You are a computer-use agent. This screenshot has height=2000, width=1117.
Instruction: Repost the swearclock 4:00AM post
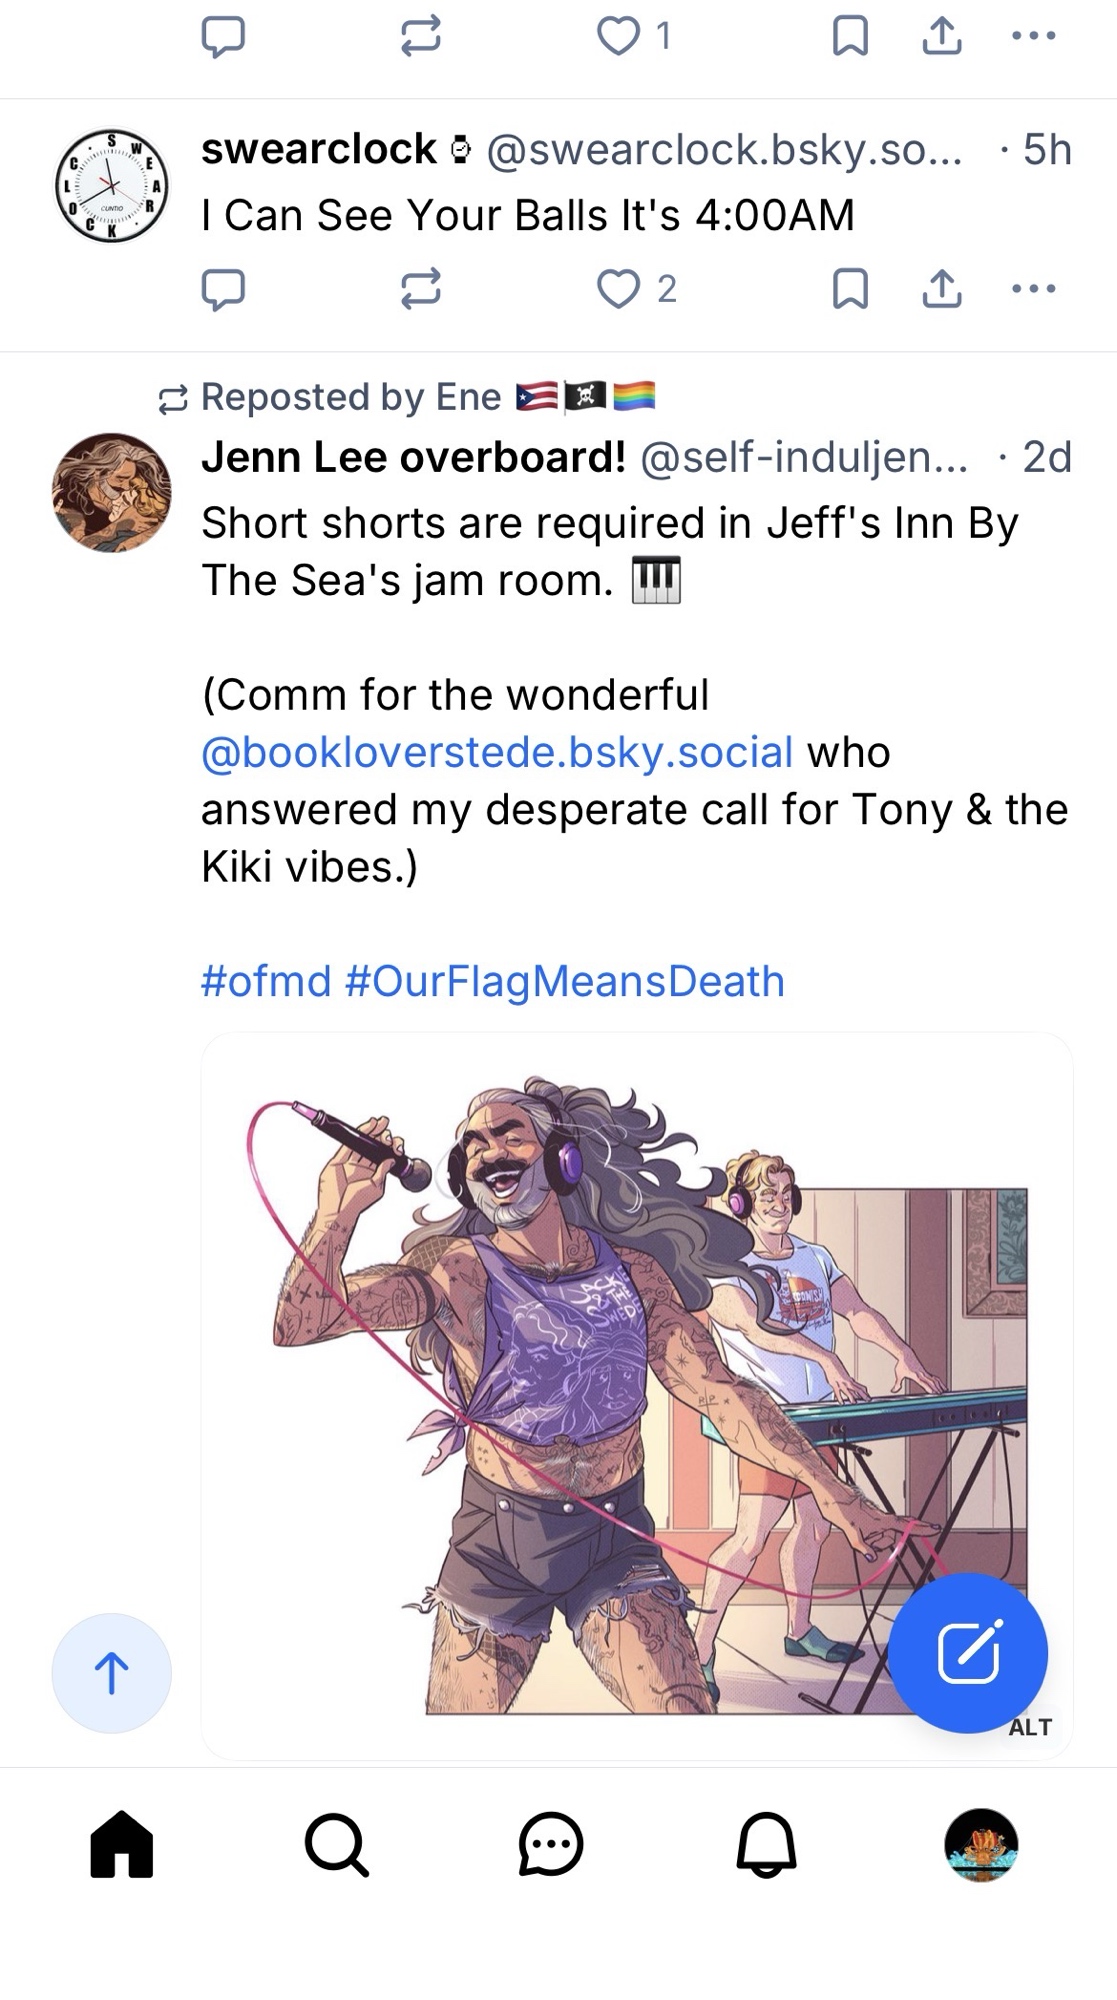coord(420,289)
